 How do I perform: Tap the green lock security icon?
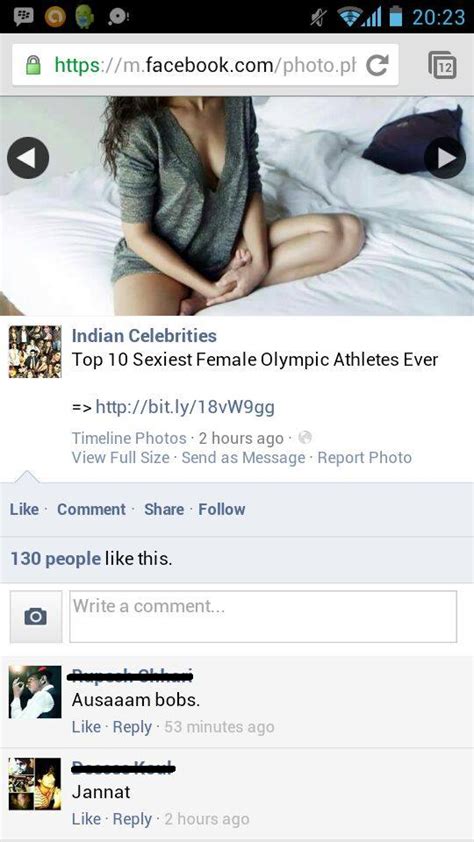33,66
